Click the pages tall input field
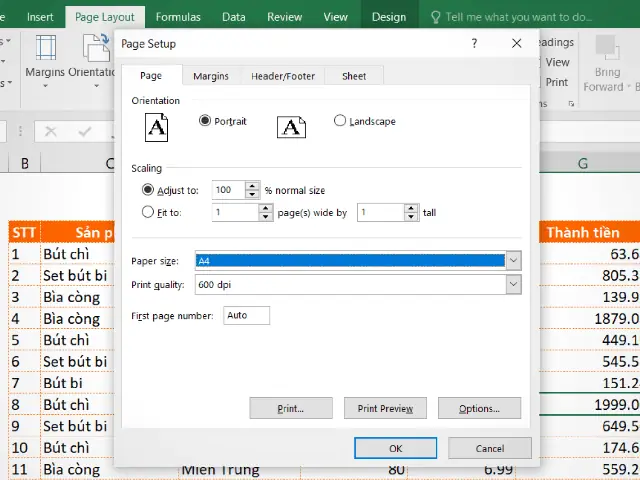Viewport: 640px width, 480px height. [381, 213]
